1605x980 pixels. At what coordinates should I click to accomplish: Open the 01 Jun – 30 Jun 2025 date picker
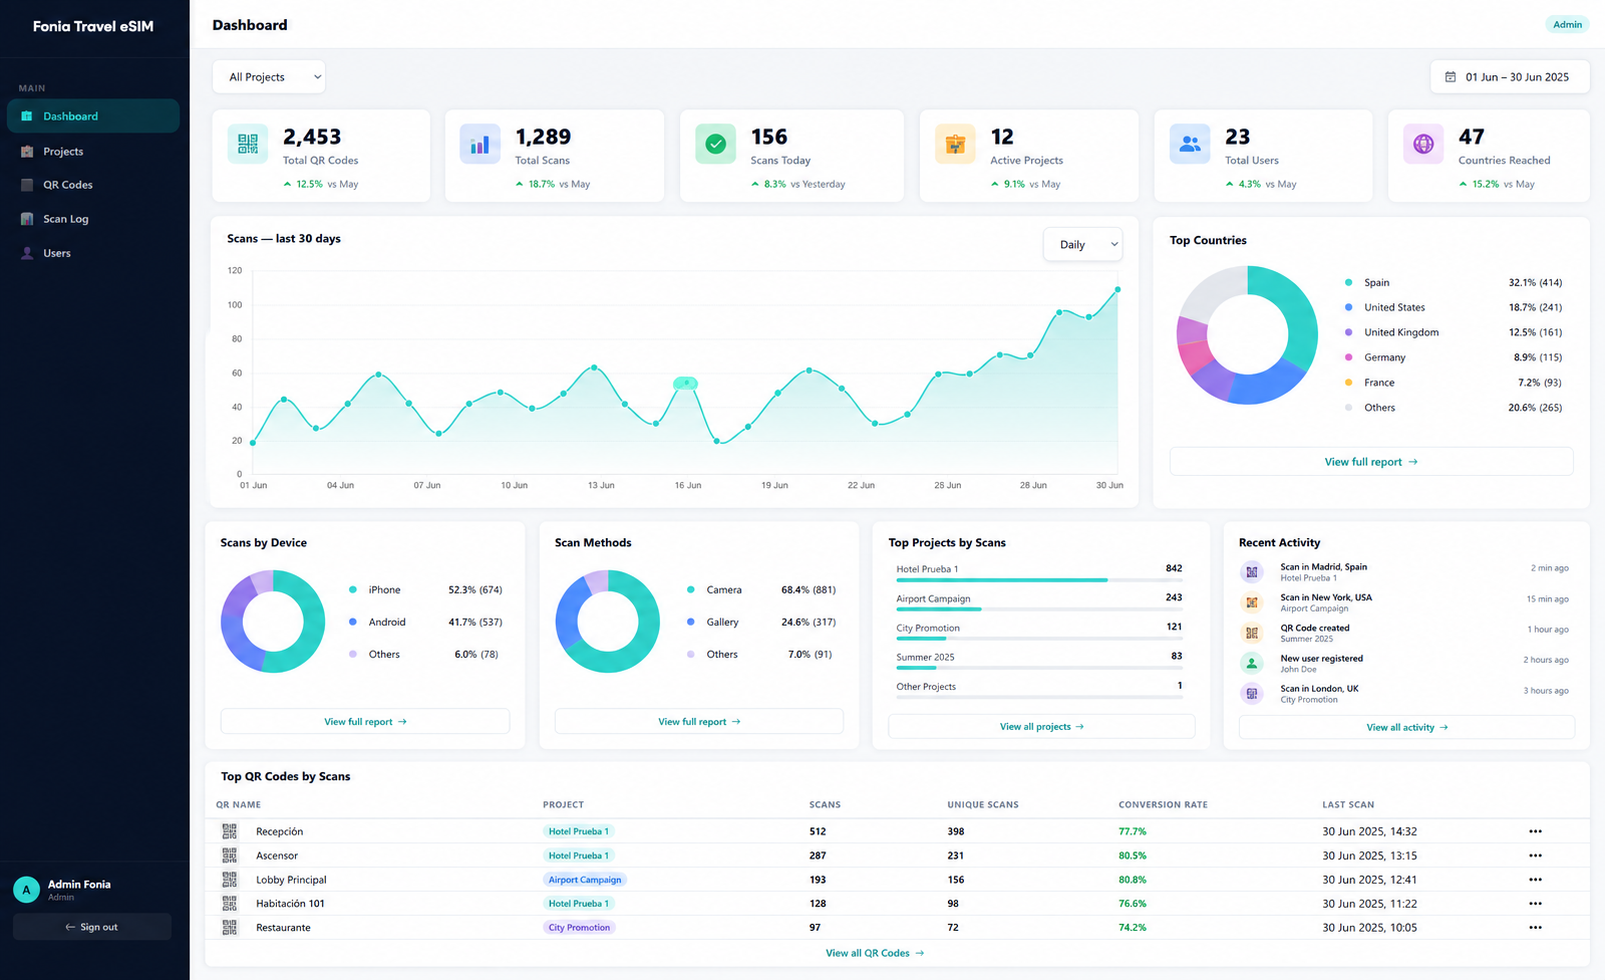coord(1510,77)
